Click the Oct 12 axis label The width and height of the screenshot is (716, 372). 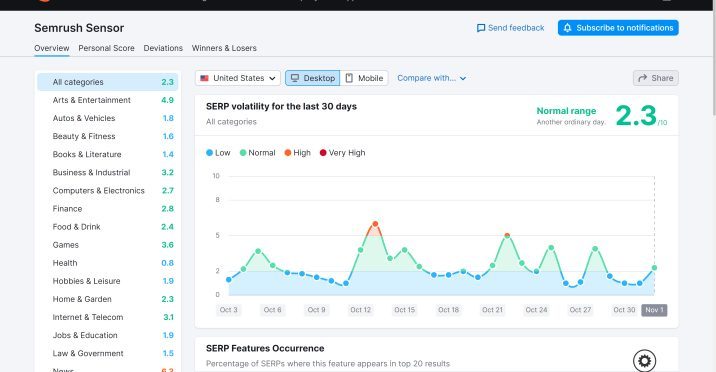click(360, 310)
